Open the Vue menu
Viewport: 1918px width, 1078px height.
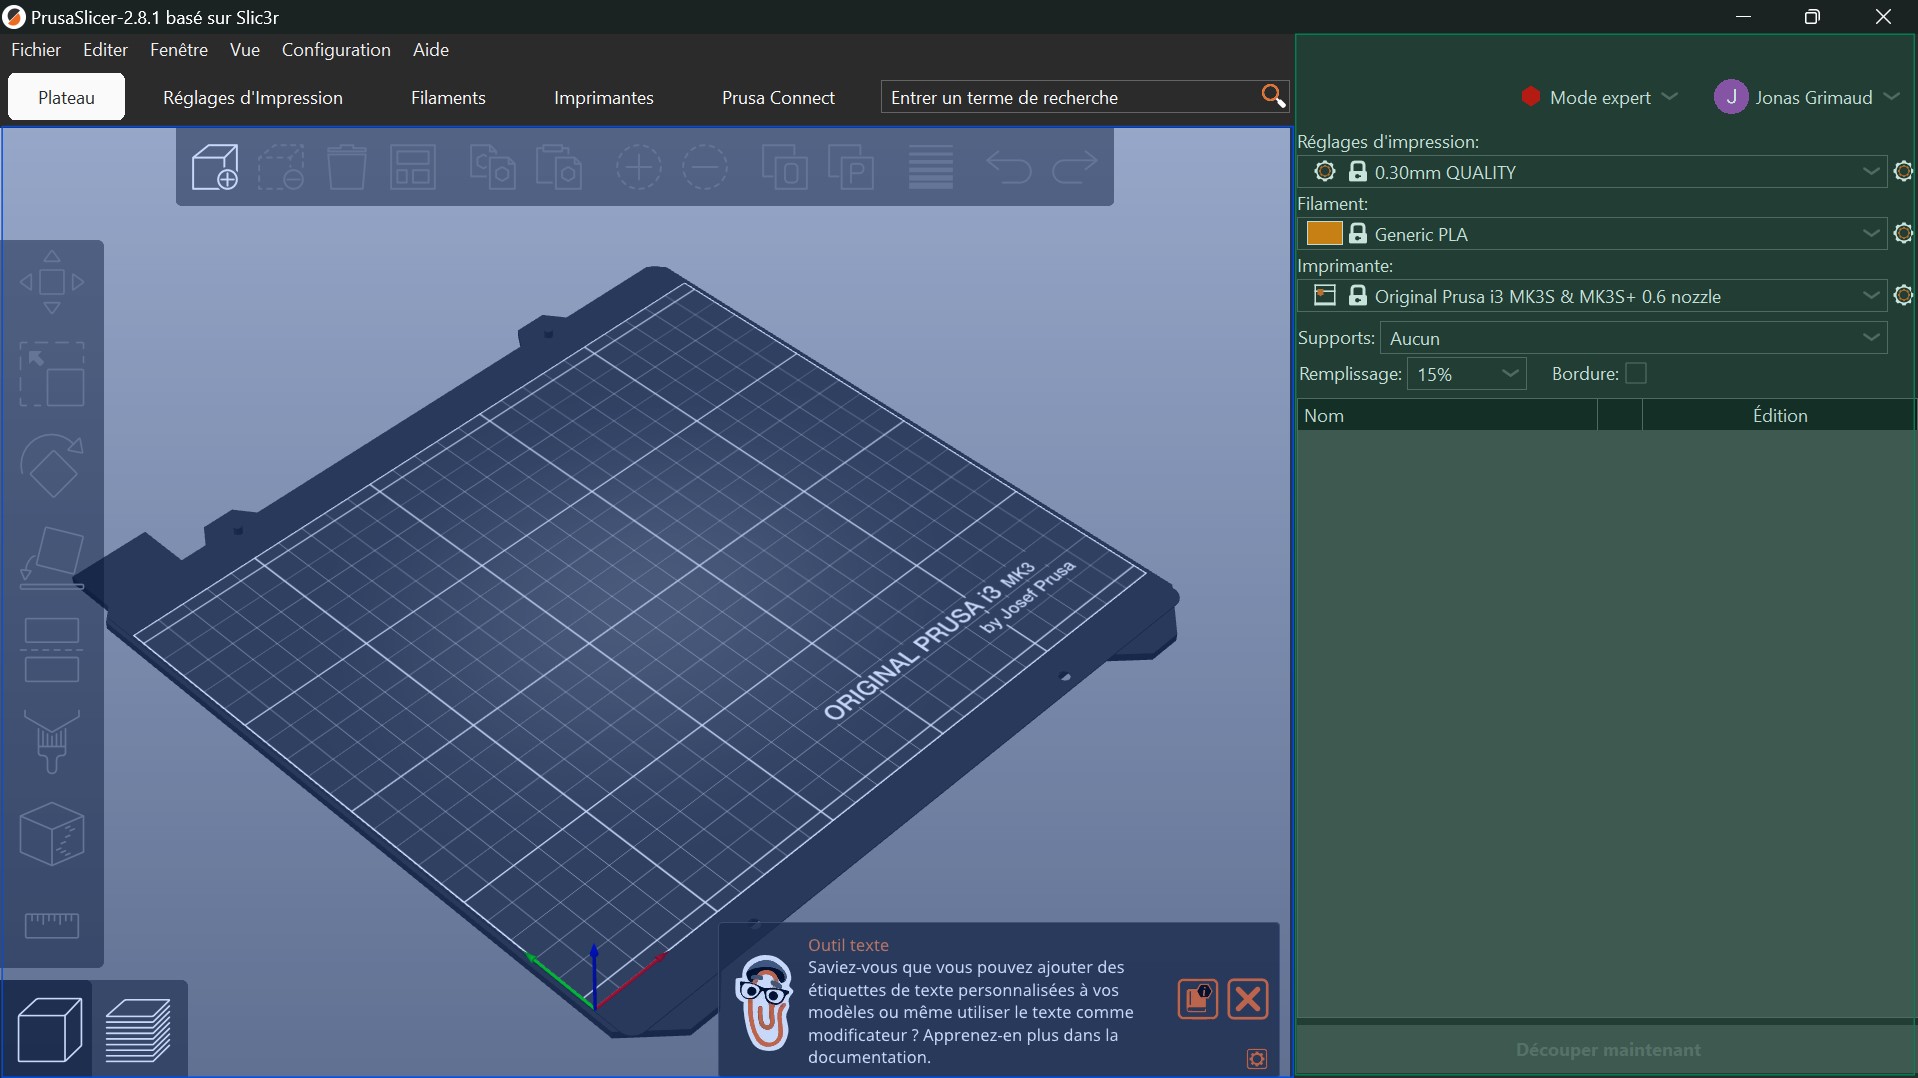[245, 50]
